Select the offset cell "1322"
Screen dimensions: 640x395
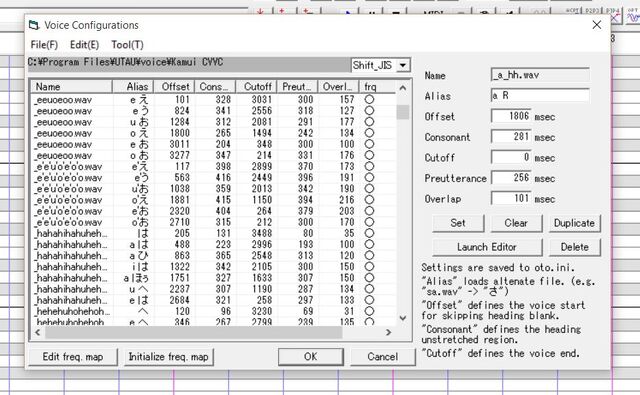[180, 266]
